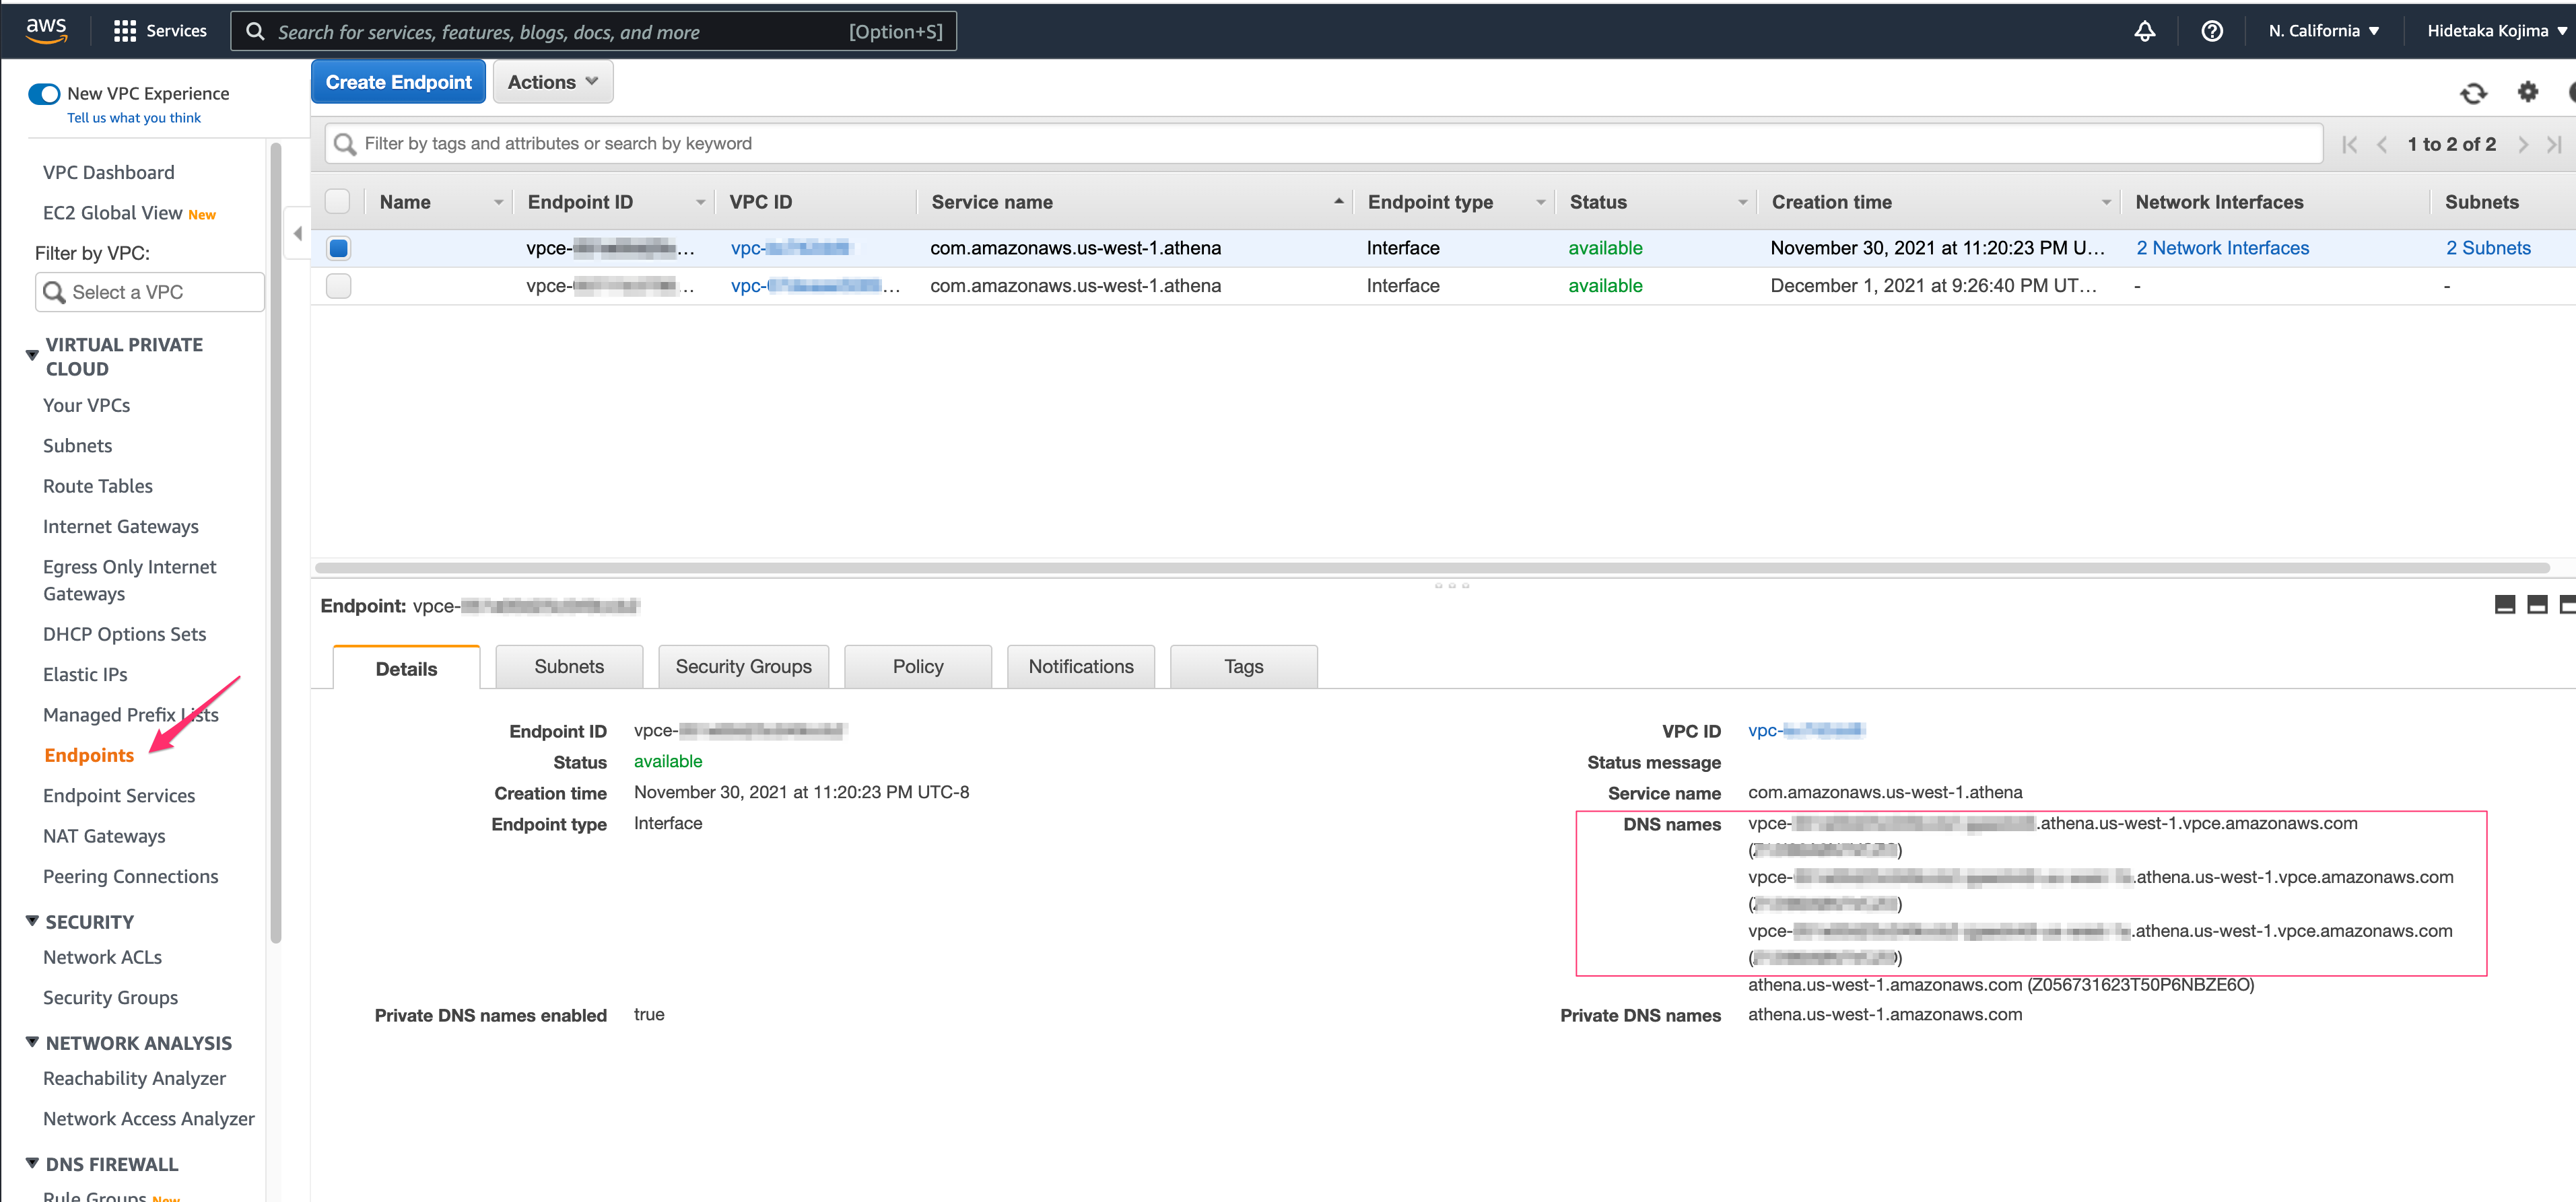Uncheck the first Athena endpoint row

pyautogui.click(x=338, y=247)
